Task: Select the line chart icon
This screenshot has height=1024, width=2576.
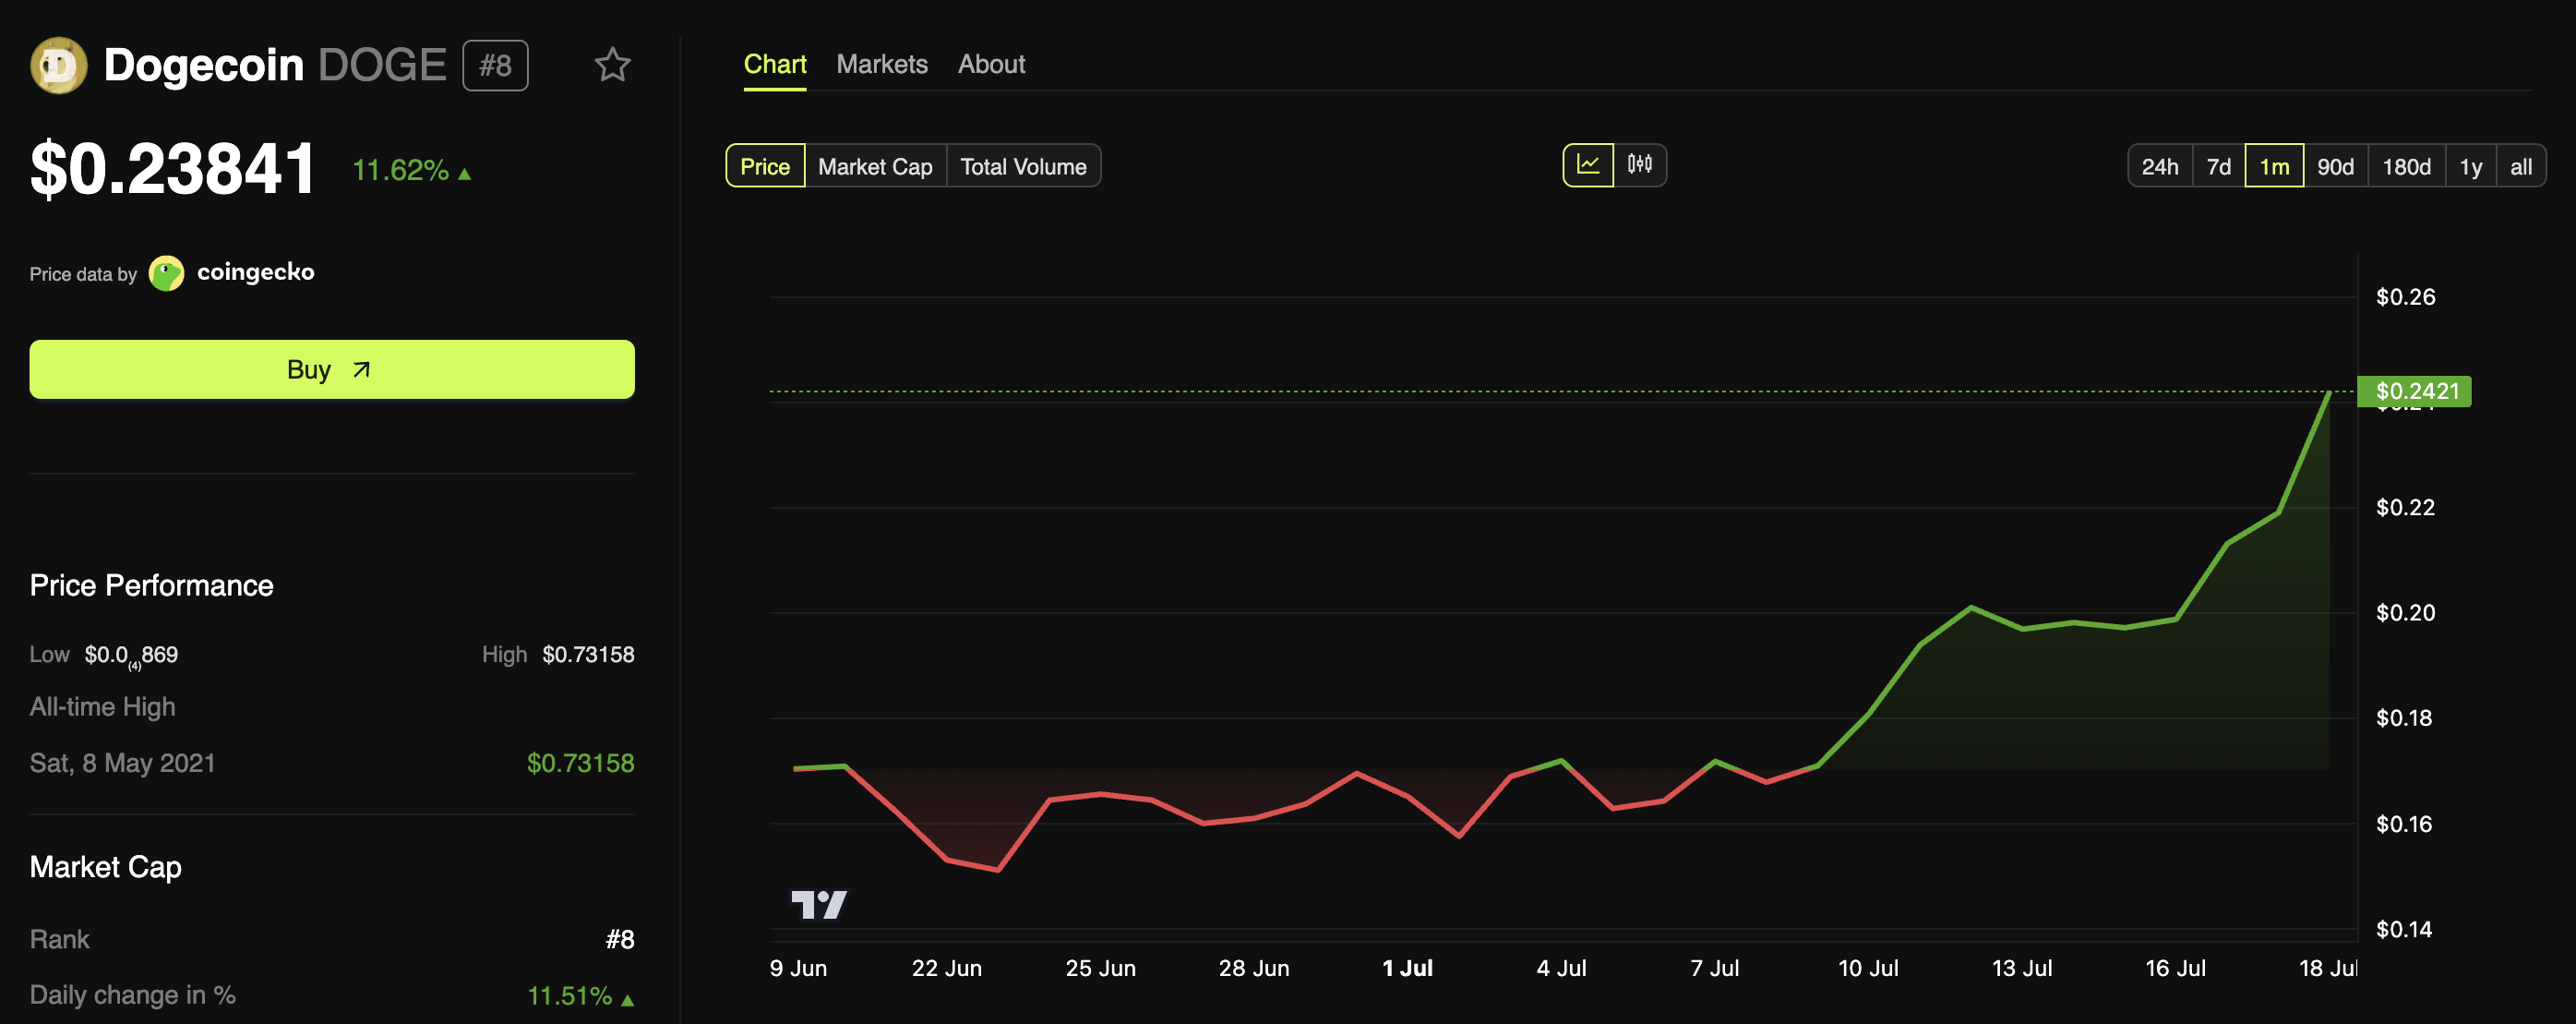Action: 1590,165
